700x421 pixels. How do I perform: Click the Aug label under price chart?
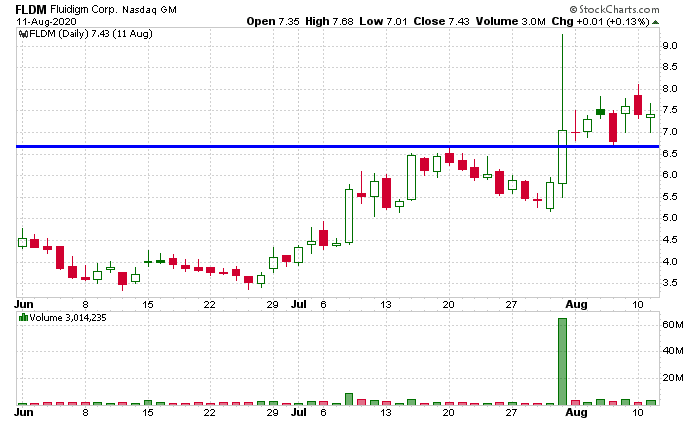click(576, 304)
